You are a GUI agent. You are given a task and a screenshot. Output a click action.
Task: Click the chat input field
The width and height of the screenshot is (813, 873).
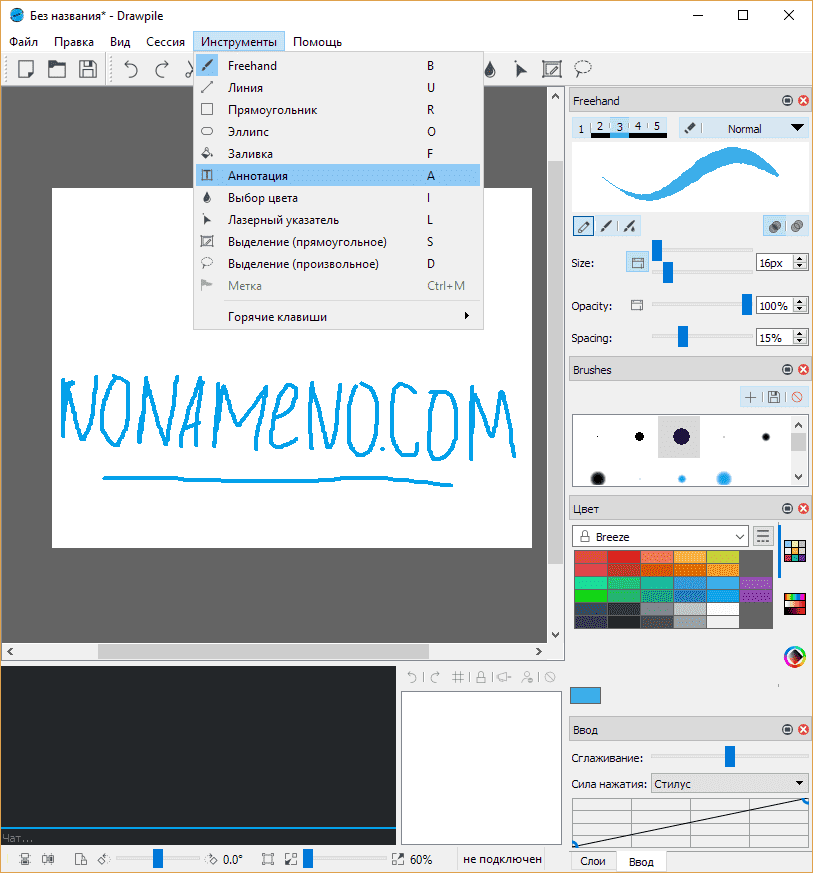198,838
